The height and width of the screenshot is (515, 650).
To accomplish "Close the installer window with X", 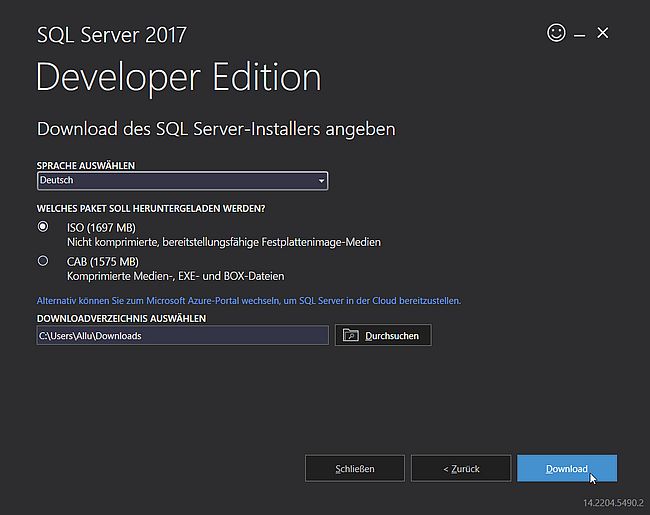I will [x=602, y=33].
